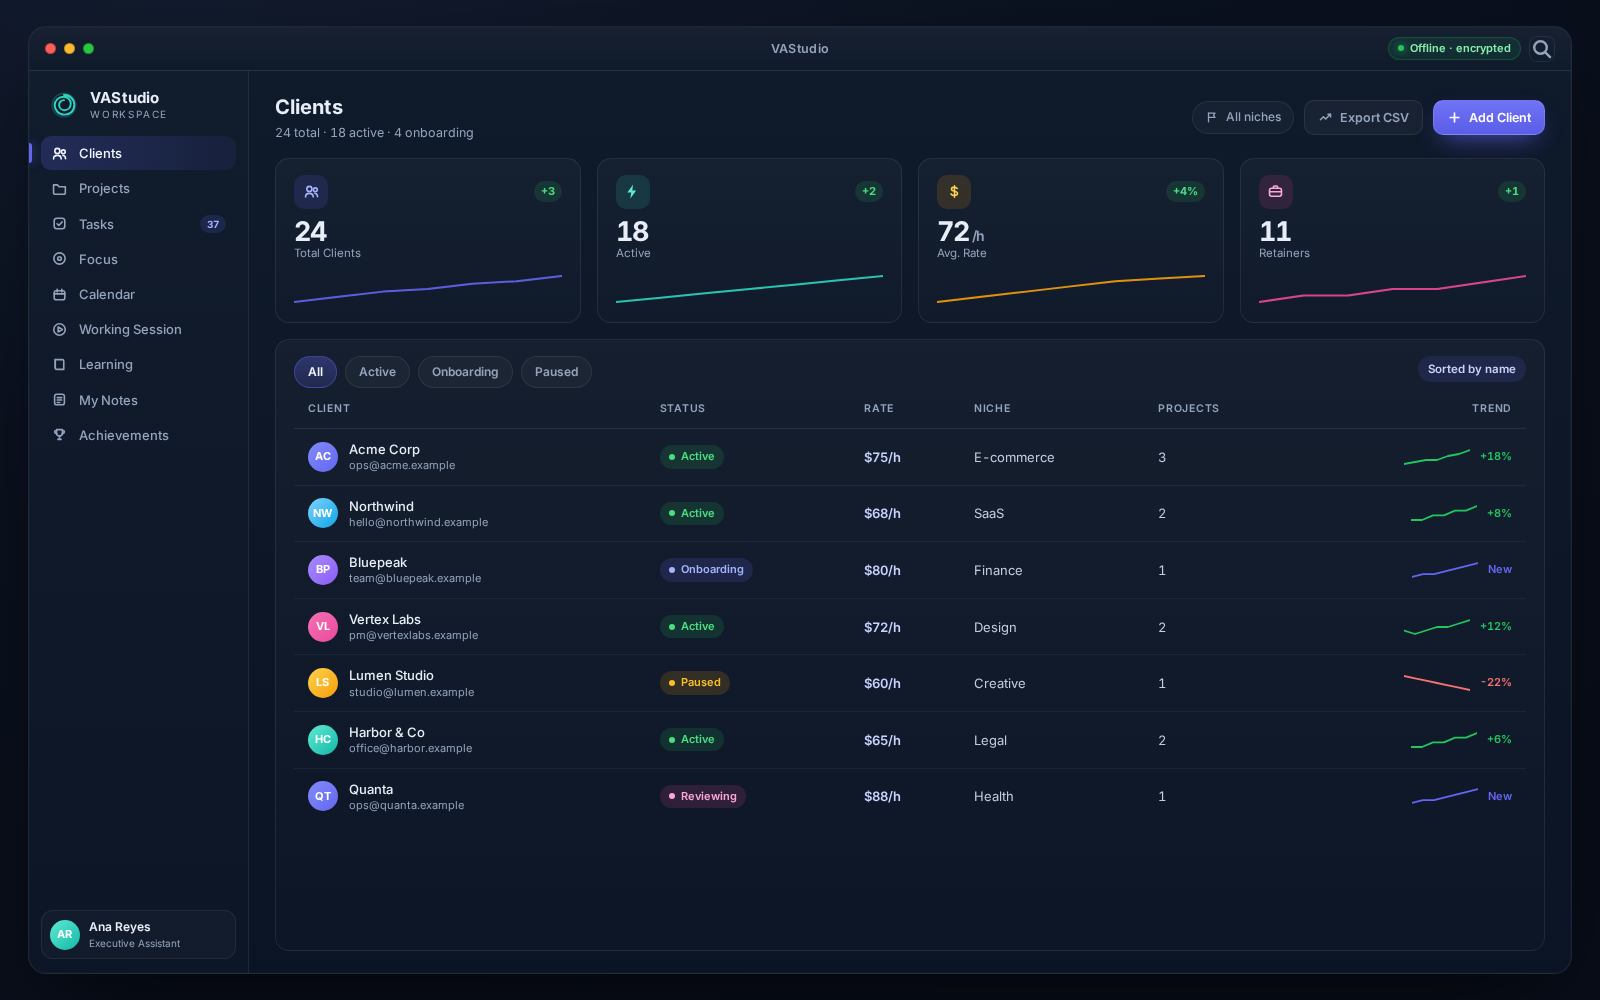
Task: Click Ana Reyes AR profile avatar
Action: click(x=65, y=935)
